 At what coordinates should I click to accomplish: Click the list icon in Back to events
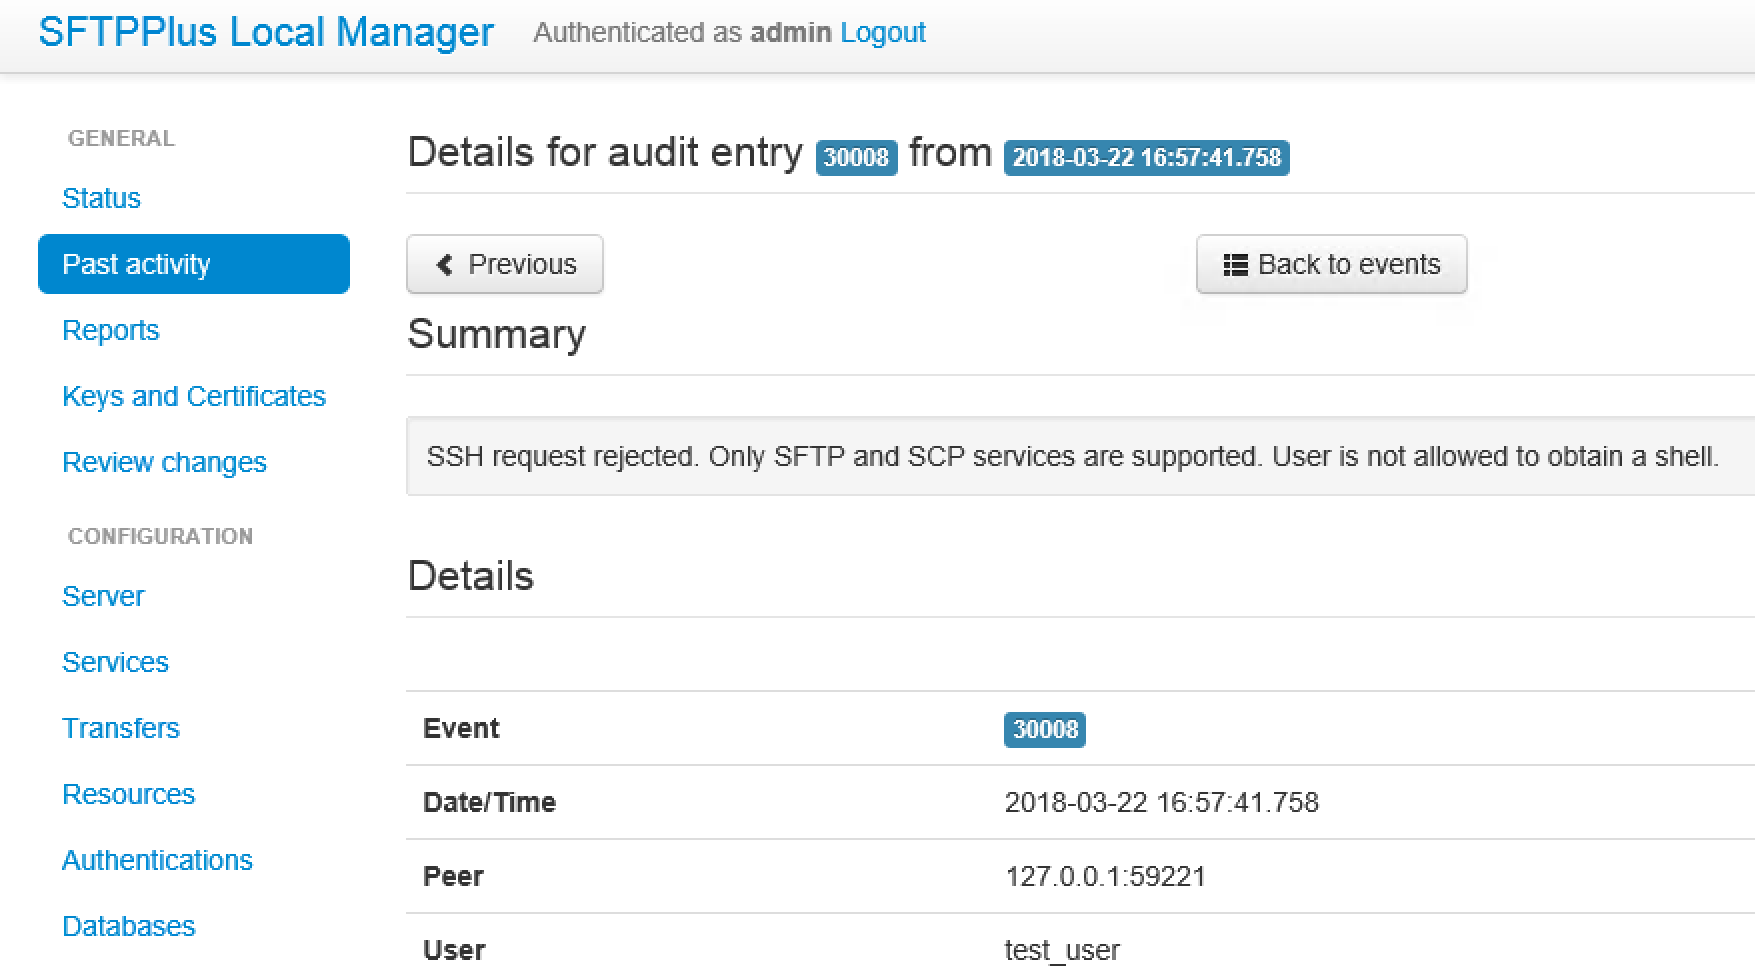click(1235, 265)
